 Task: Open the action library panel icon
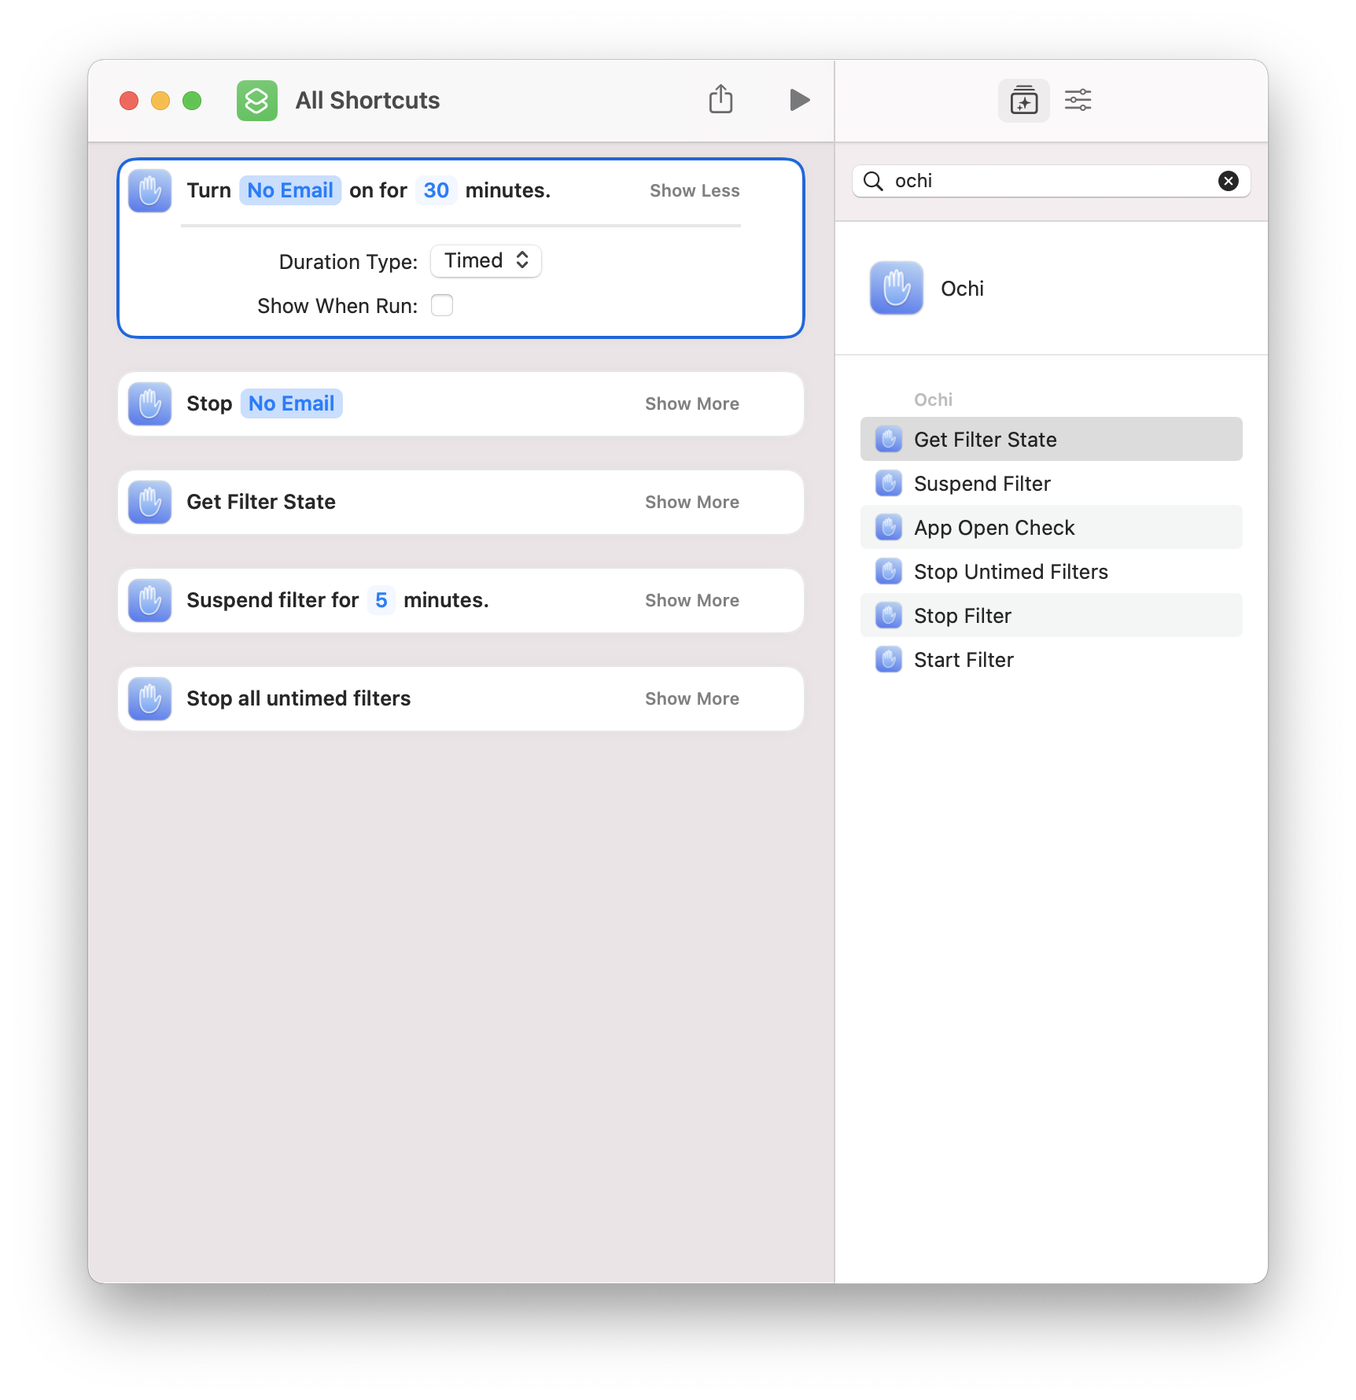point(1023,100)
